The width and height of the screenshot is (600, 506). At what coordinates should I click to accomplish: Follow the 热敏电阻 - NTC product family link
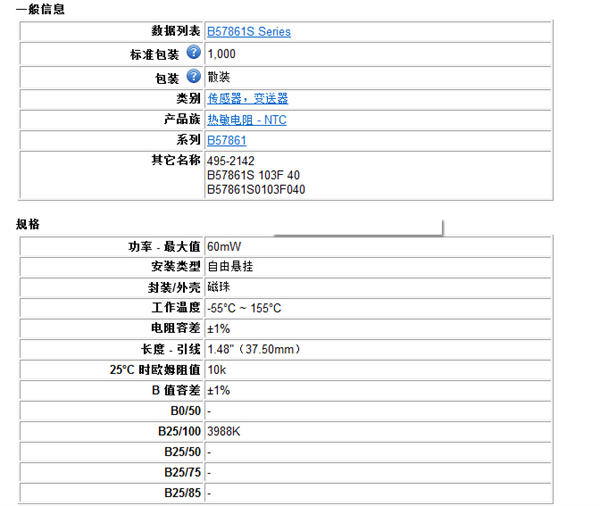246,120
